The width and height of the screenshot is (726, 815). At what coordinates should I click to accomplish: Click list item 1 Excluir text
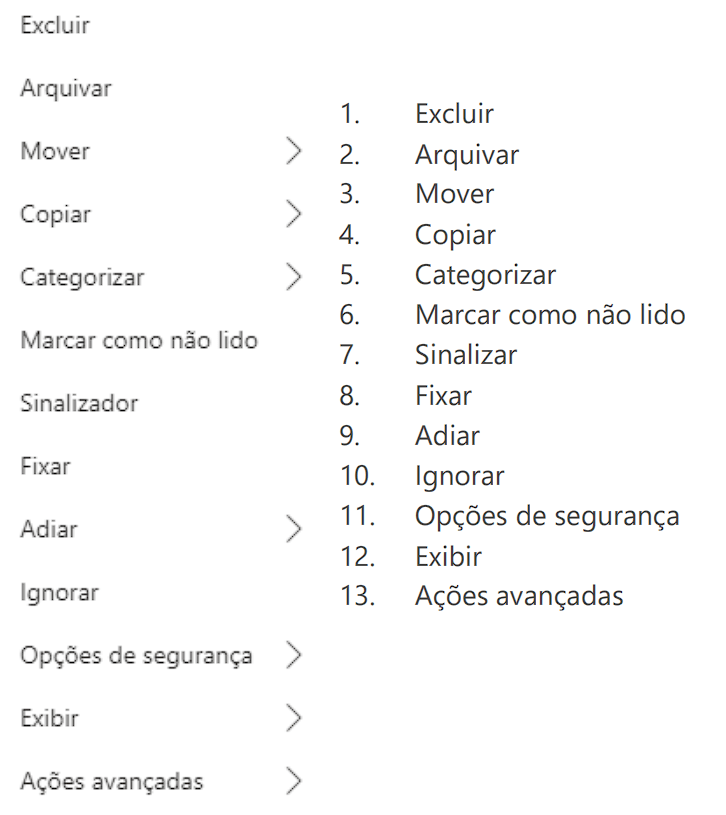455,114
